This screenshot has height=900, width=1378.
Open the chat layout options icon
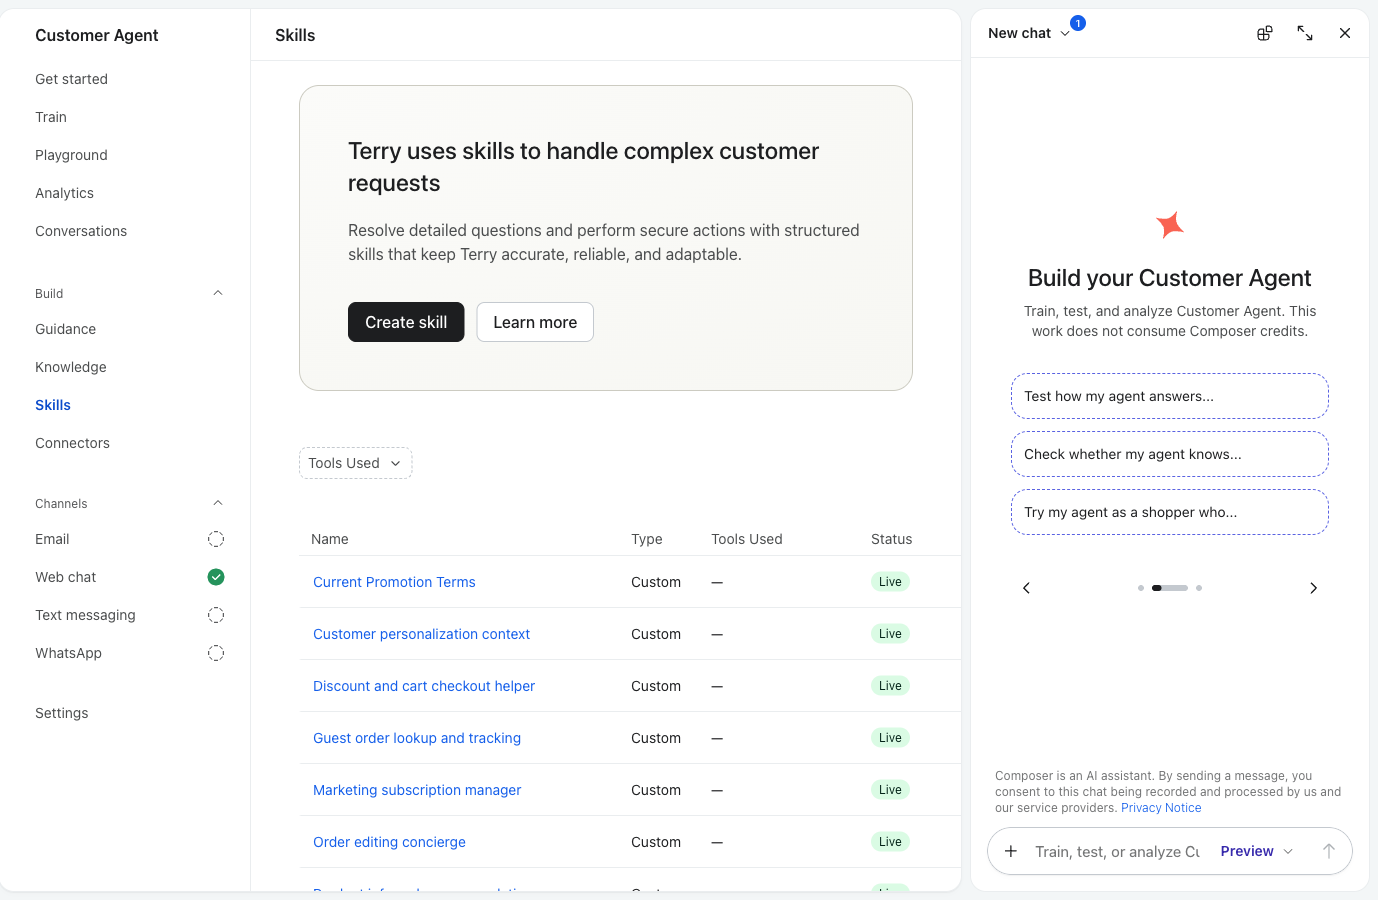[x=1264, y=33]
